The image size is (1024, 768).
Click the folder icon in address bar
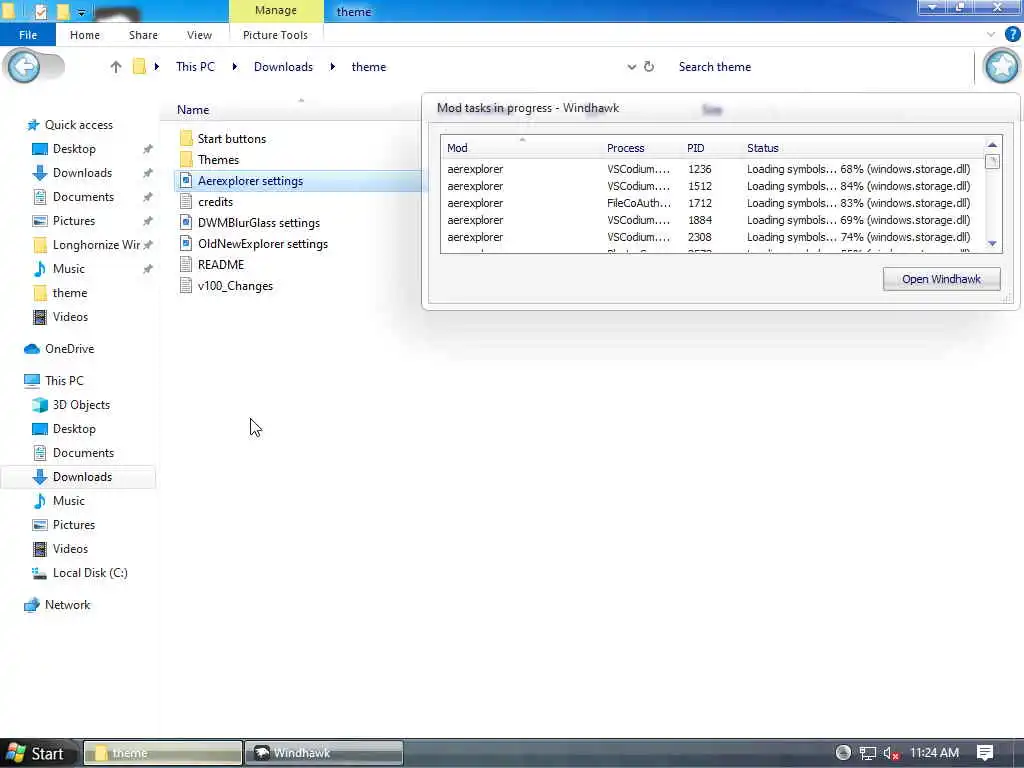coord(139,67)
